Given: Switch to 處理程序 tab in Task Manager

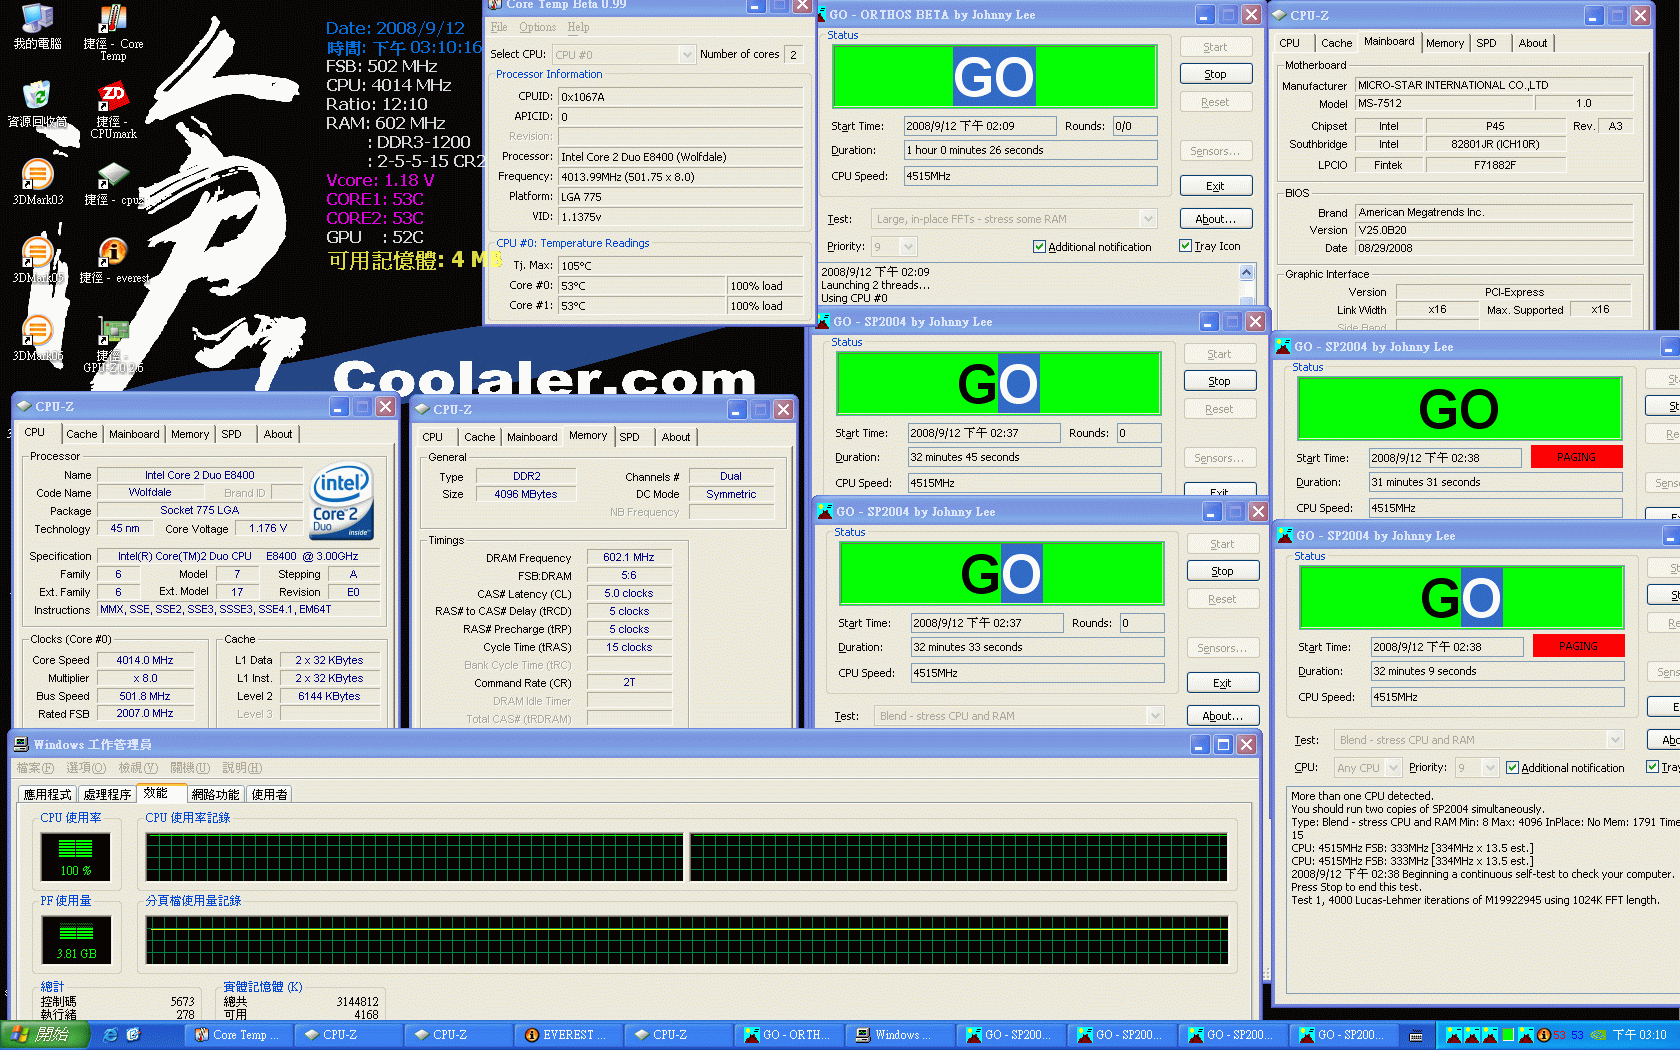Looking at the screenshot, I should coord(107,794).
